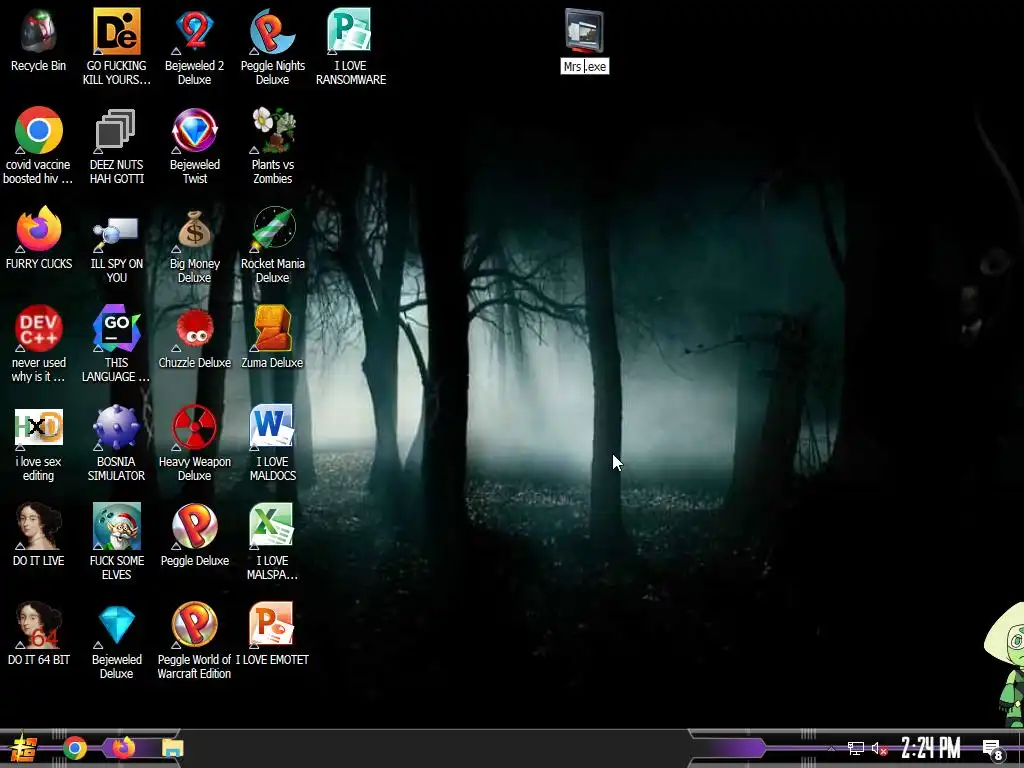
Task: Click inside the Mrs .exe rename text box
Action: 584,67
